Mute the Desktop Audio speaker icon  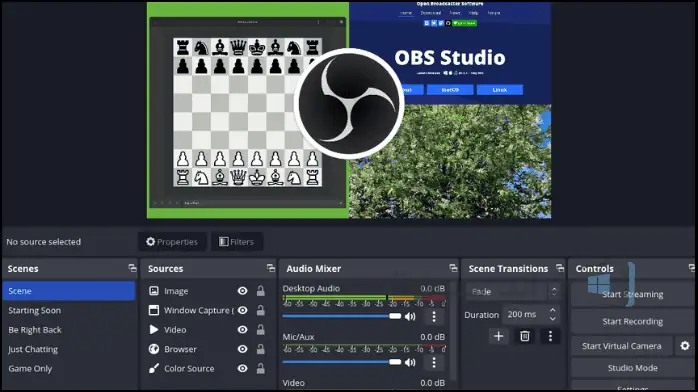pos(410,316)
